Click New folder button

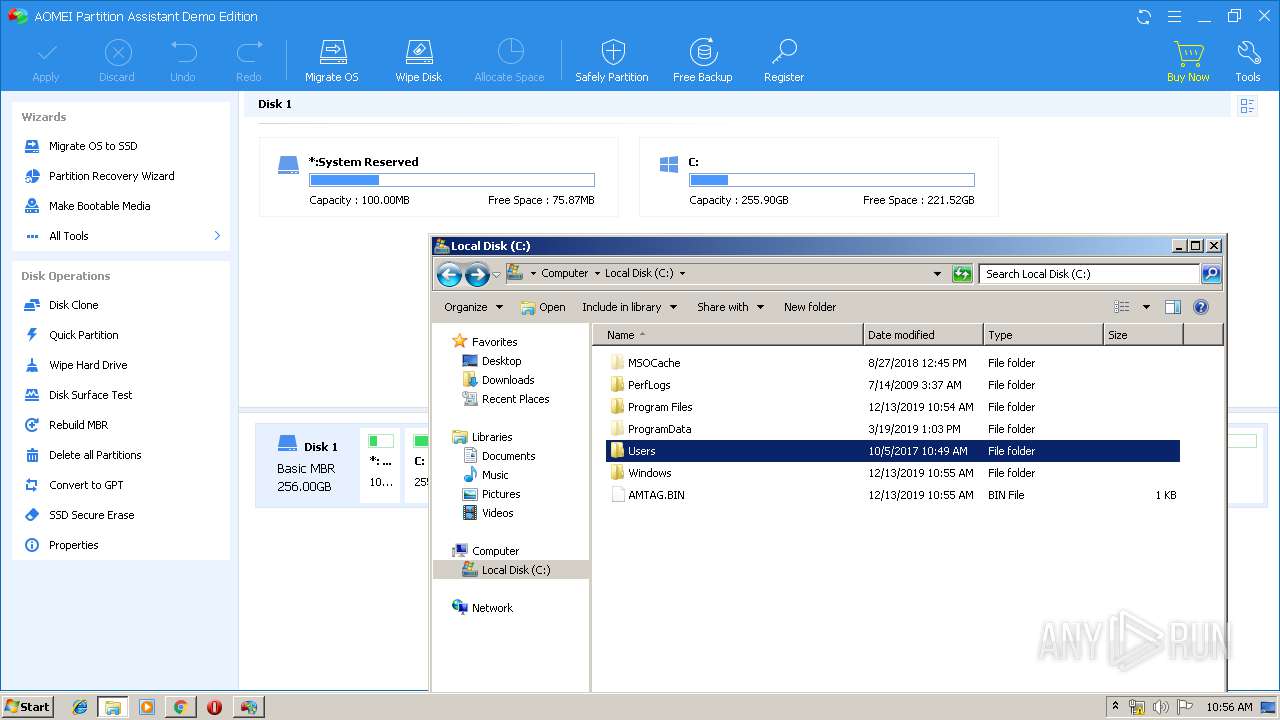810,307
